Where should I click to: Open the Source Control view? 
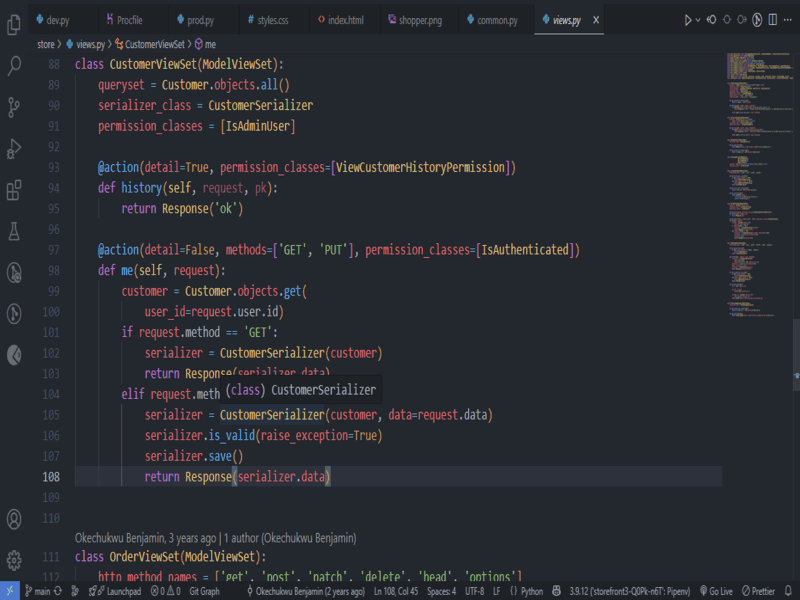(x=15, y=107)
